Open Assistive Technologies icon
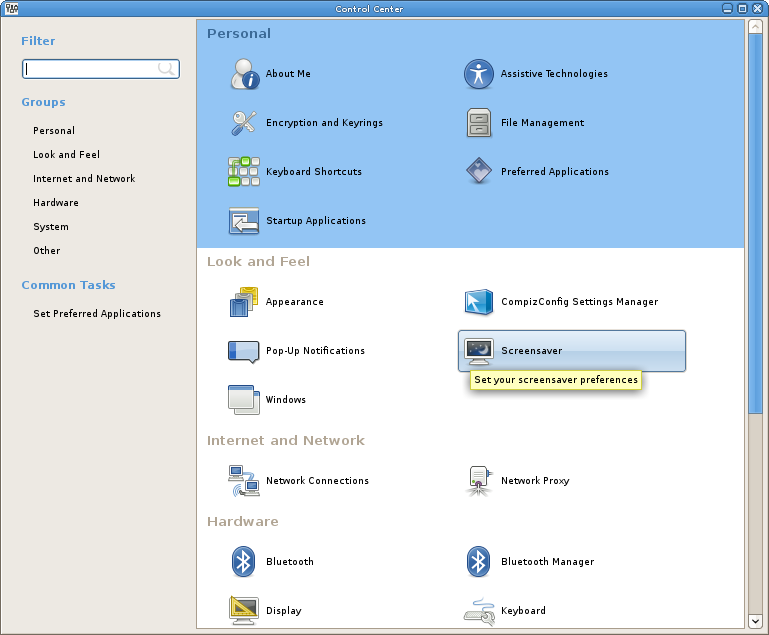Image resolution: width=769 pixels, height=635 pixels. coord(479,74)
